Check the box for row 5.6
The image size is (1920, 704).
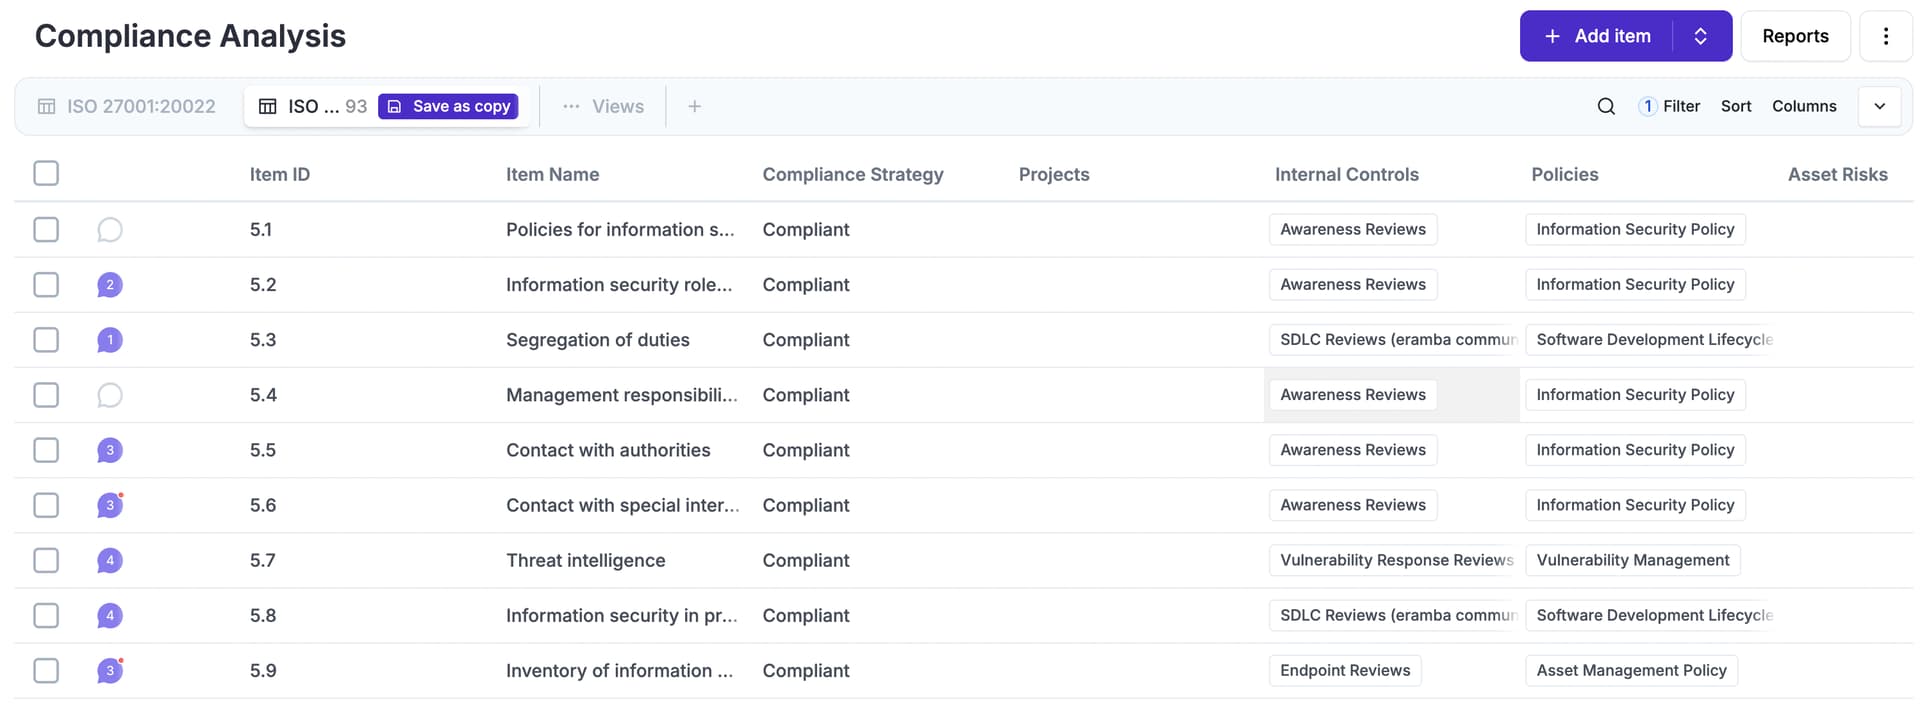(46, 504)
